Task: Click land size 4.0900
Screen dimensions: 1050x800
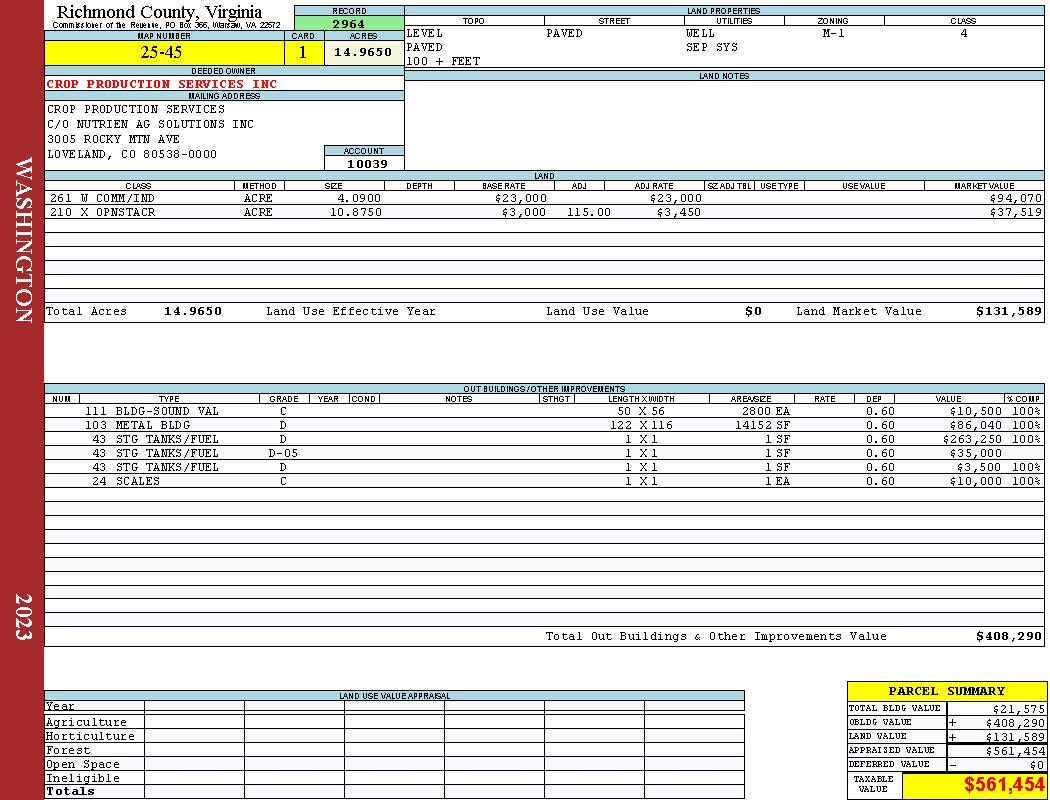Action: (x=359, y=198)
